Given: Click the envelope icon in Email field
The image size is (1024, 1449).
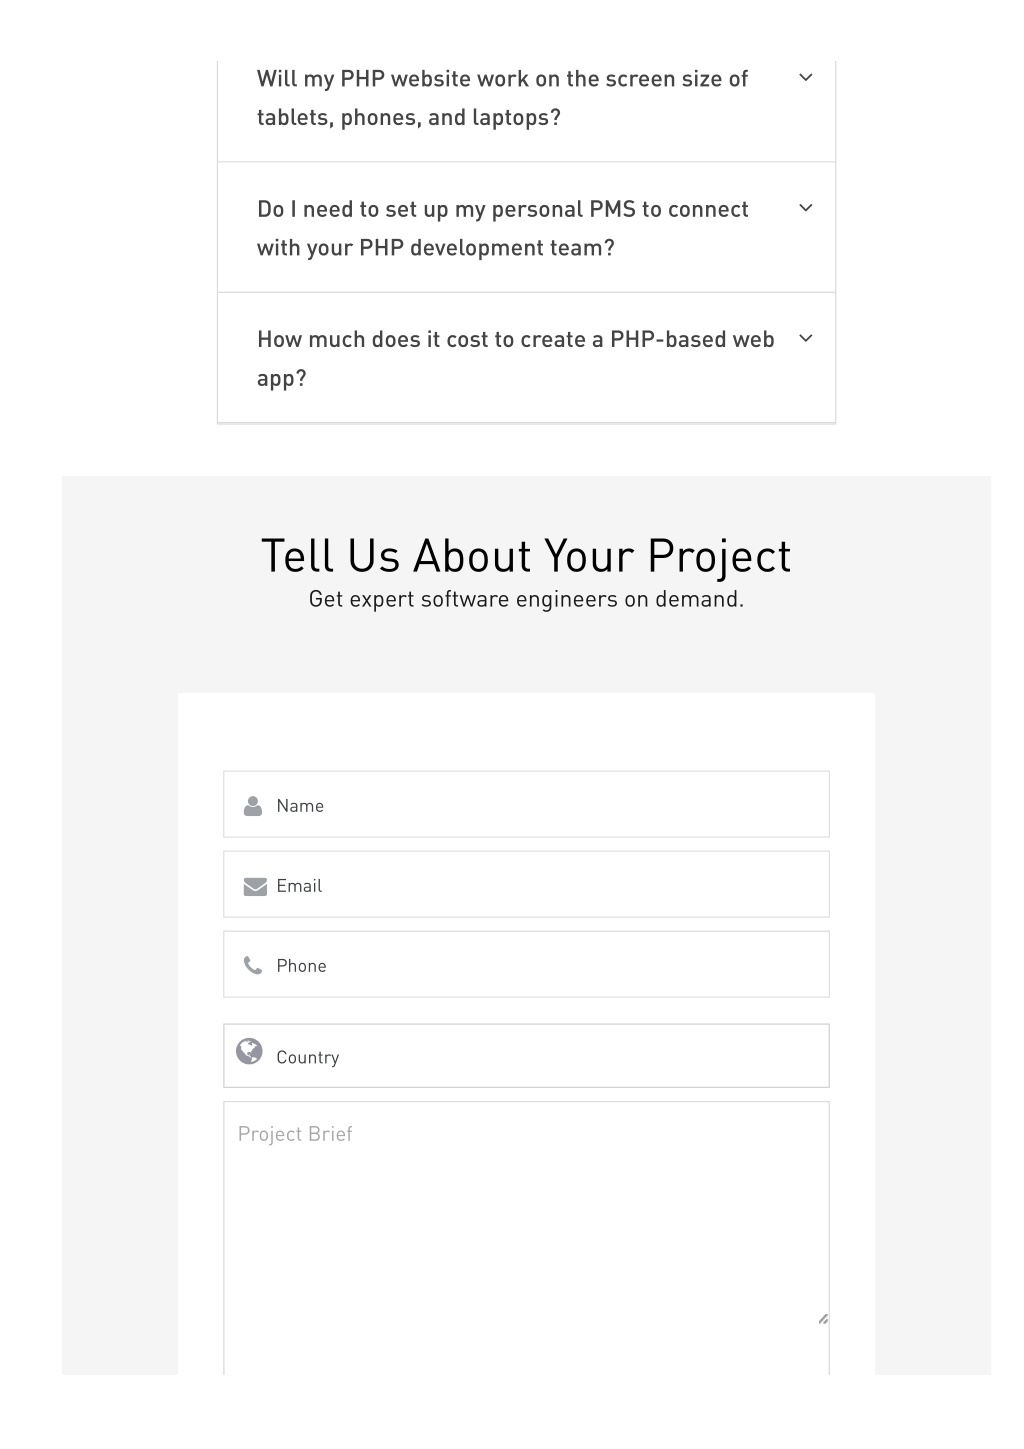Looking at the screenshot, I should point(255,886).
